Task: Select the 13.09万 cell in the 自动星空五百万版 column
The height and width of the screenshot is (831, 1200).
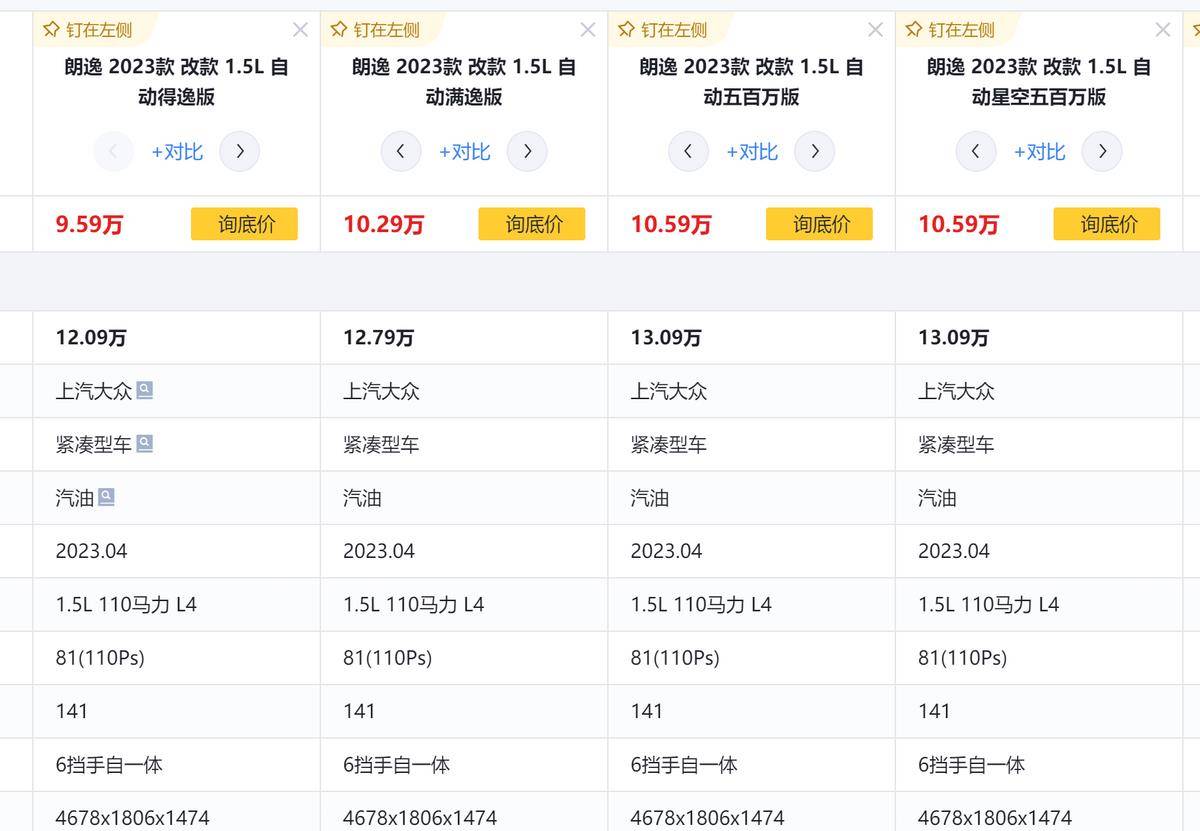Action: pyautogui.click(x=1039, y=338)
